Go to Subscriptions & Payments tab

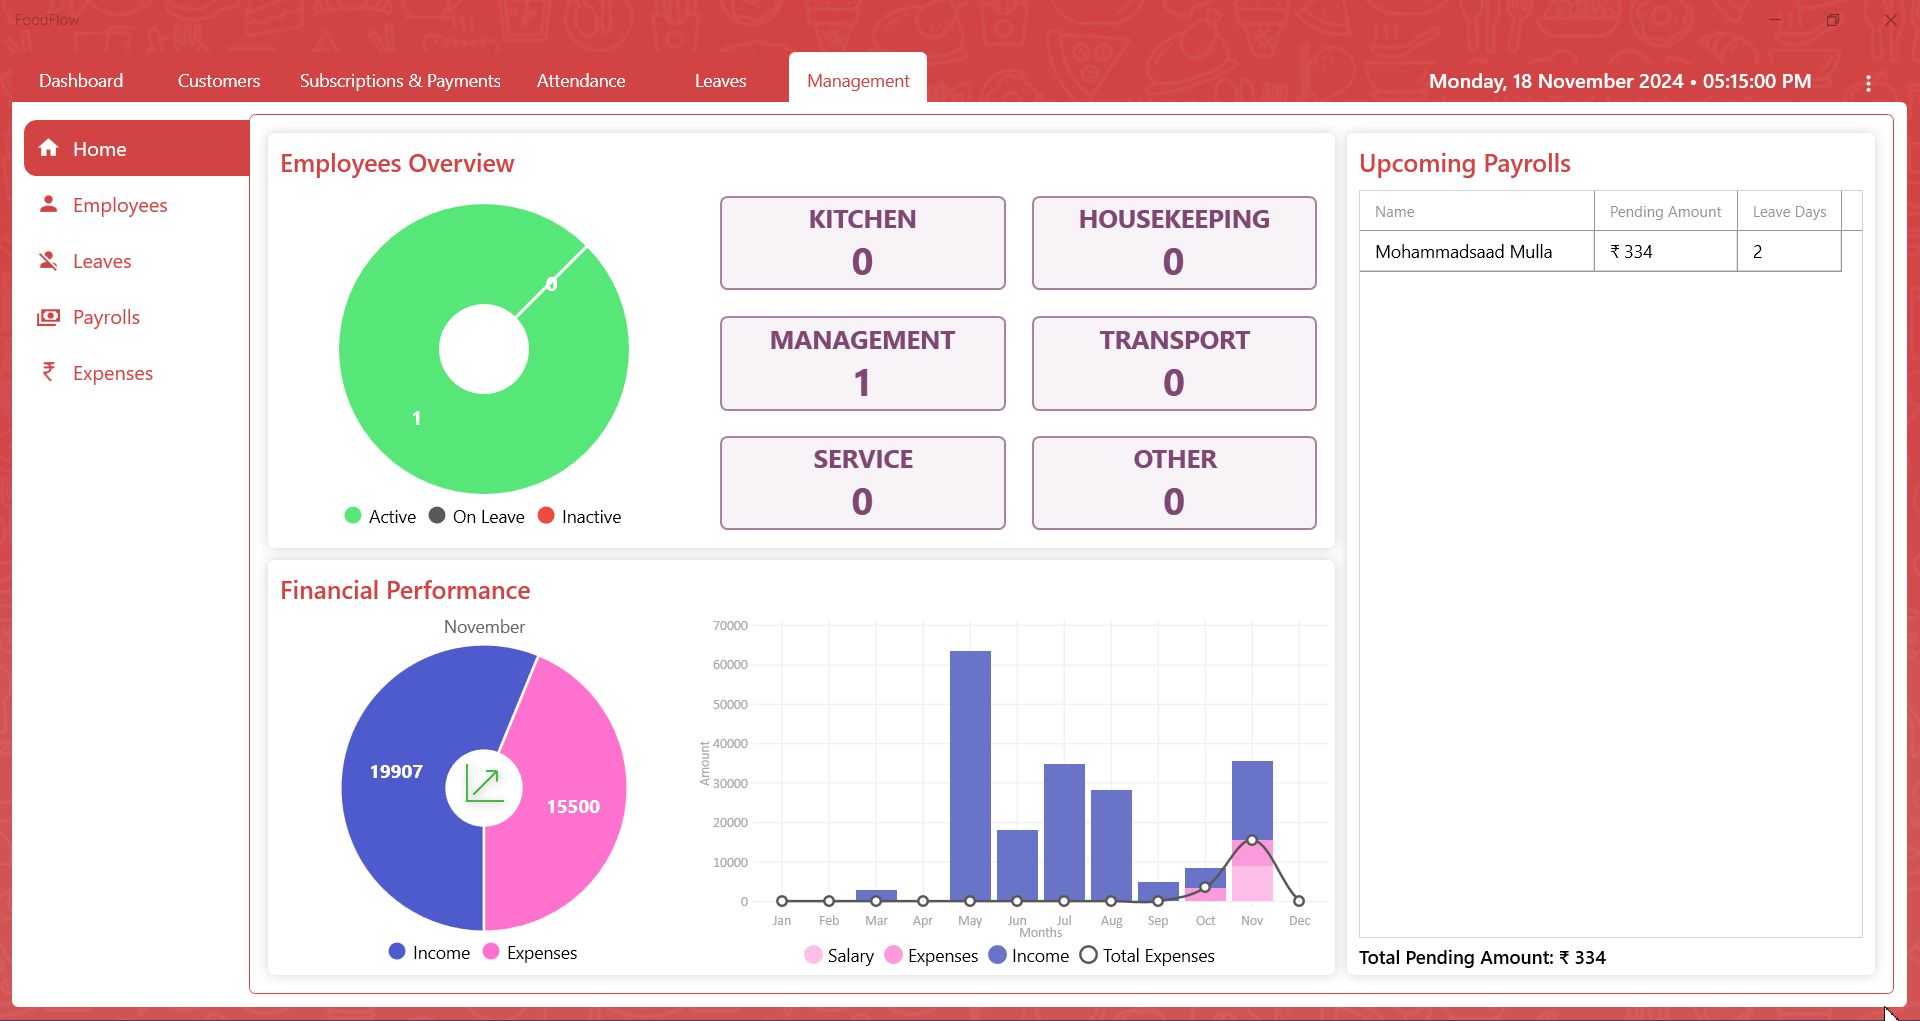[400, 81]
